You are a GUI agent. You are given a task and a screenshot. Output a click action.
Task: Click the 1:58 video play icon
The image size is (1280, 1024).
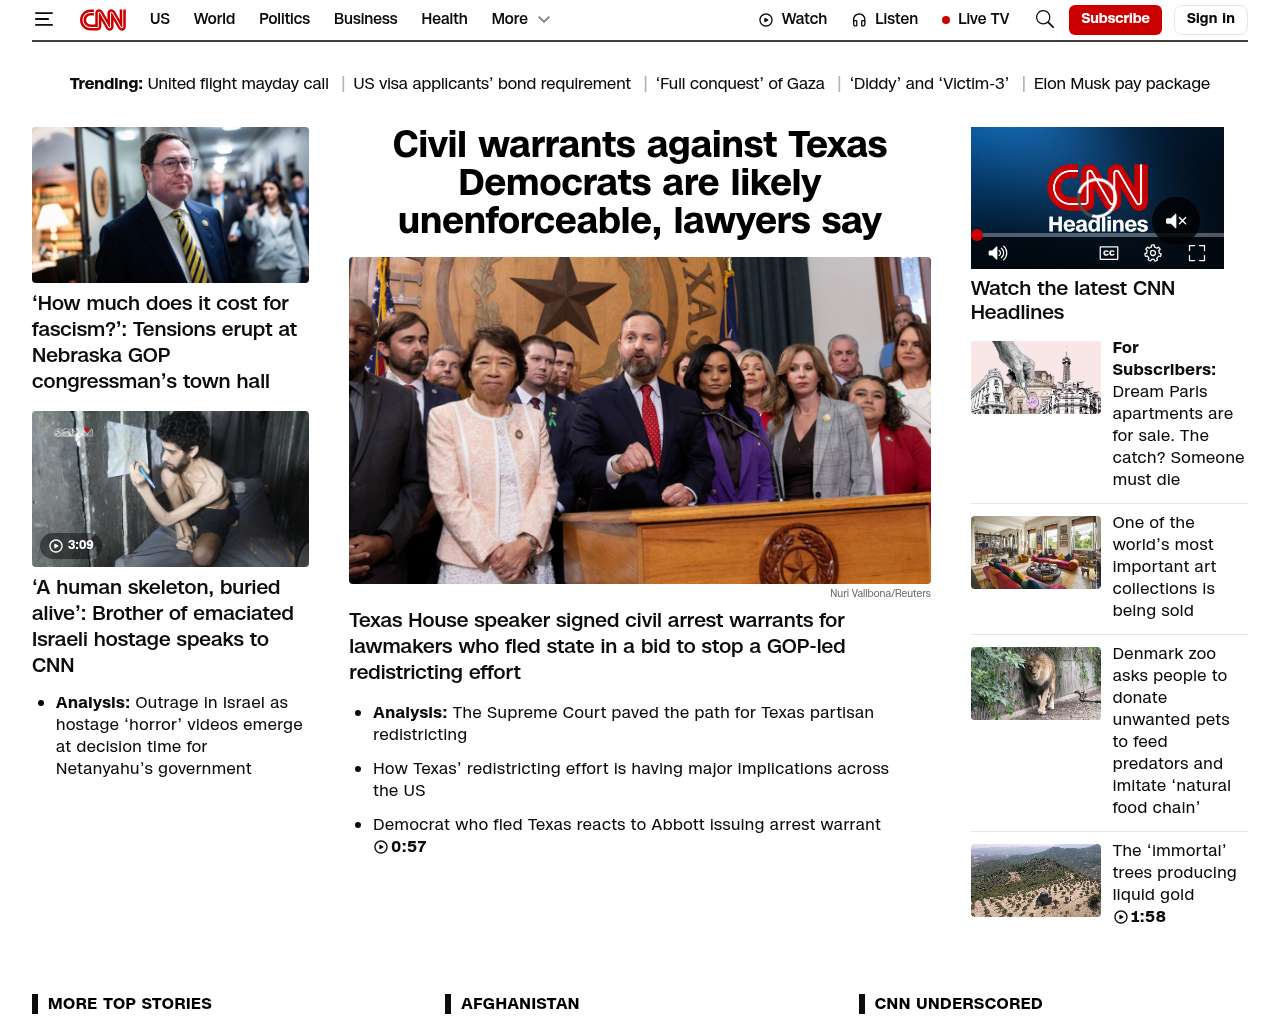click(1121, 917)
